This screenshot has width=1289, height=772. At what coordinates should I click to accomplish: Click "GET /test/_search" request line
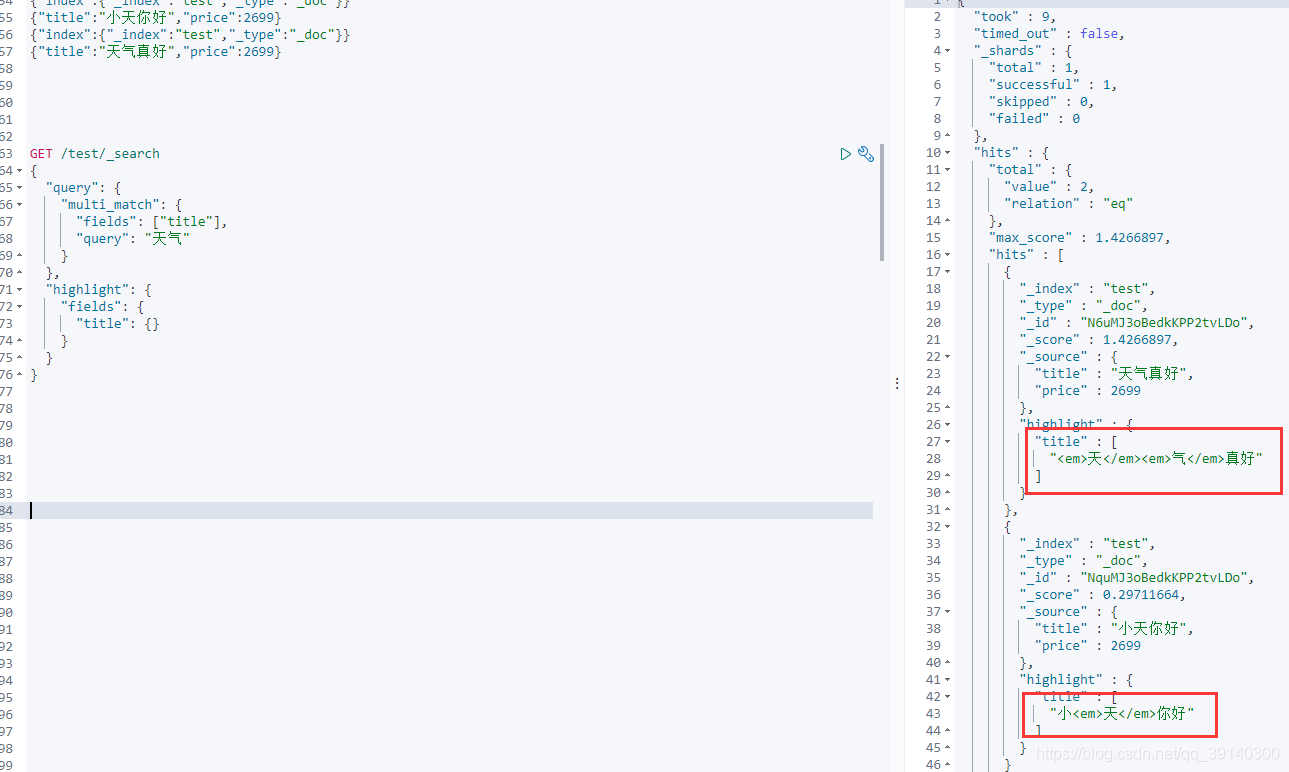tap(95, 154)
